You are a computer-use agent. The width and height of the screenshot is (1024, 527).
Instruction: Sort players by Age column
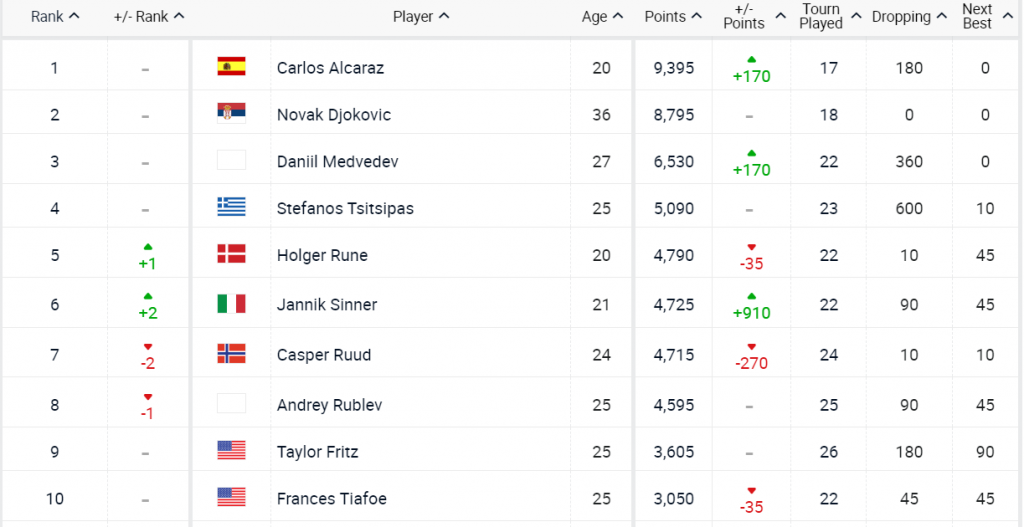coord(602,17)
